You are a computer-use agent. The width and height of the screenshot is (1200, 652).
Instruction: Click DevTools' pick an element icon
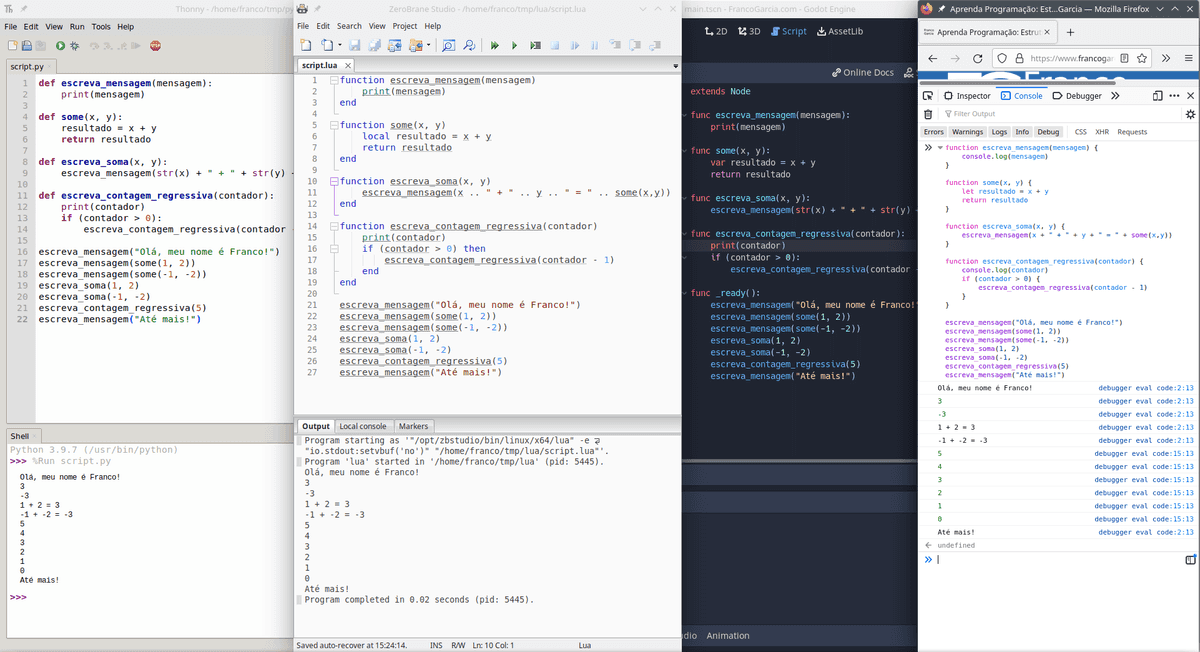click(928, 96)
